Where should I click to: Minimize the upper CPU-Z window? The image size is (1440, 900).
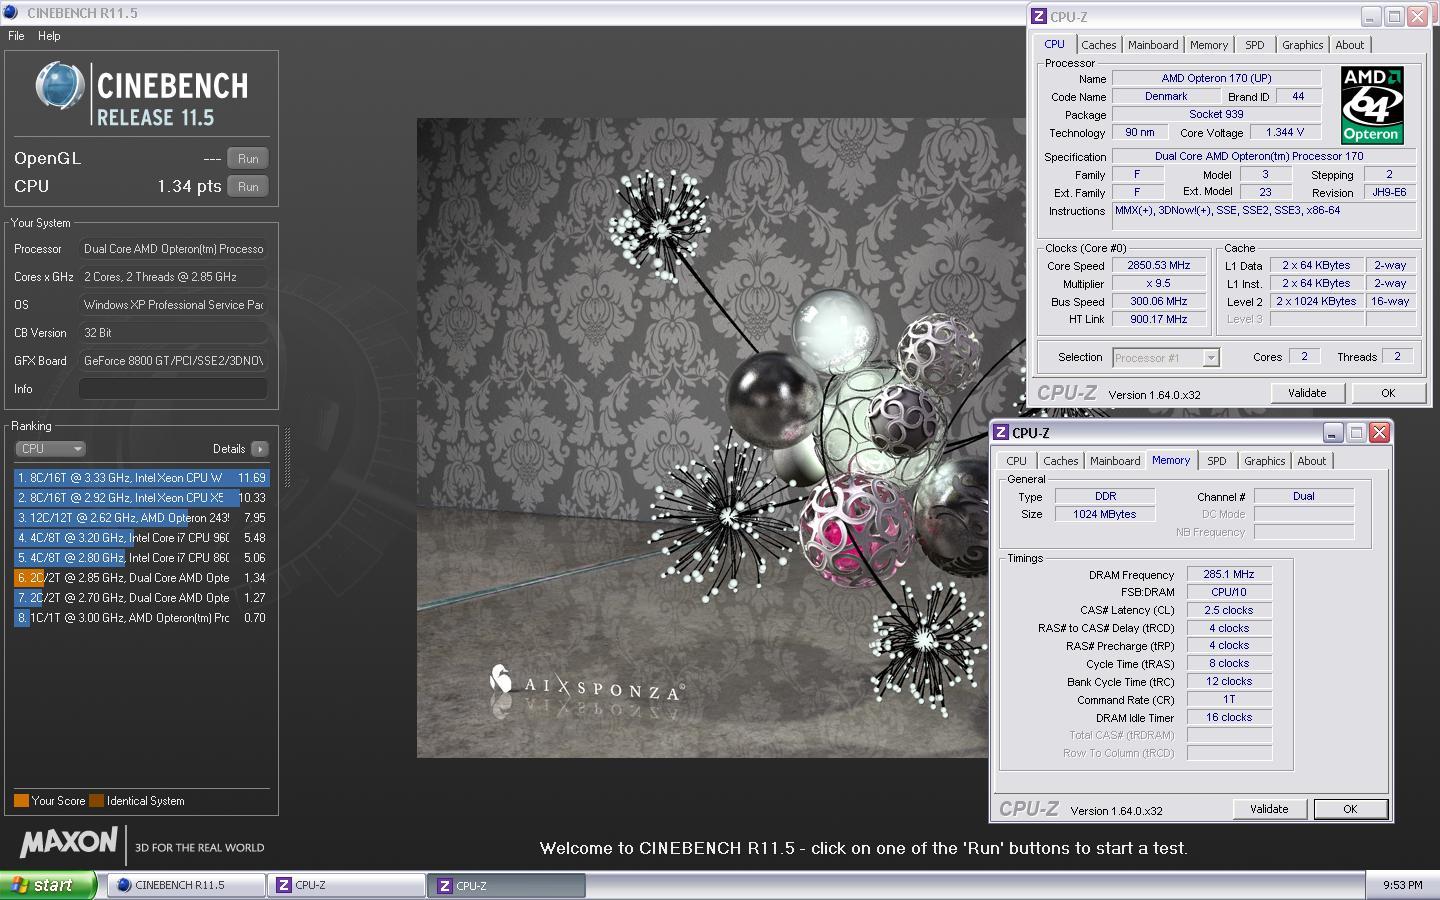[1370, 17]
